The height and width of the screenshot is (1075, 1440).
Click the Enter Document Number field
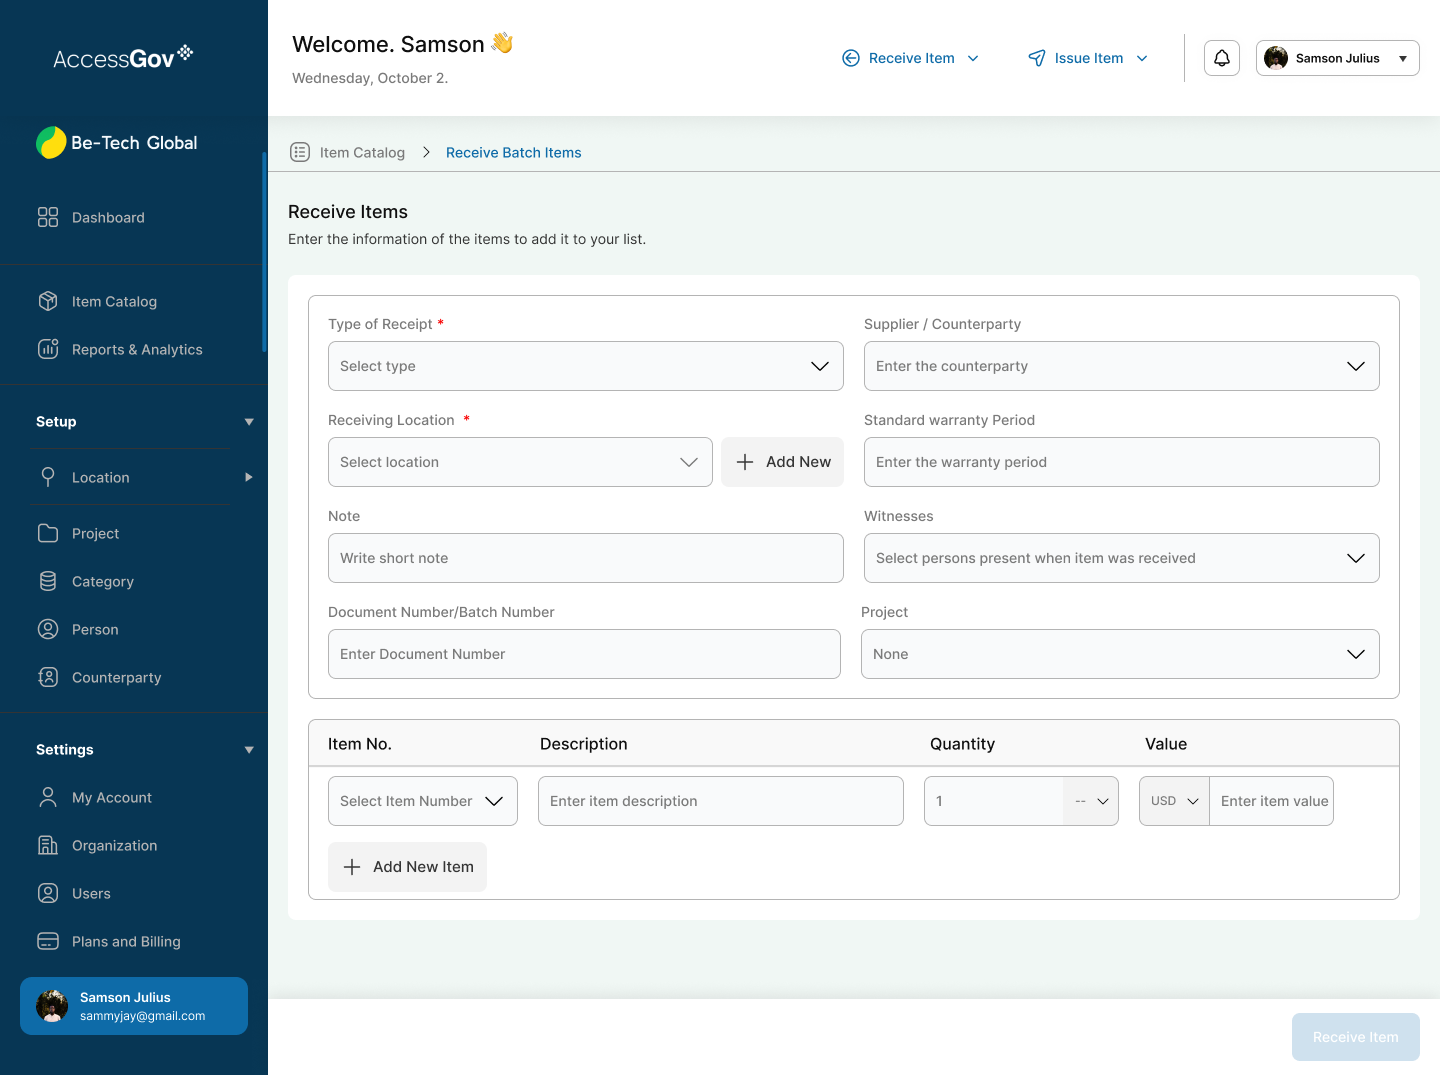coord(584,654)
